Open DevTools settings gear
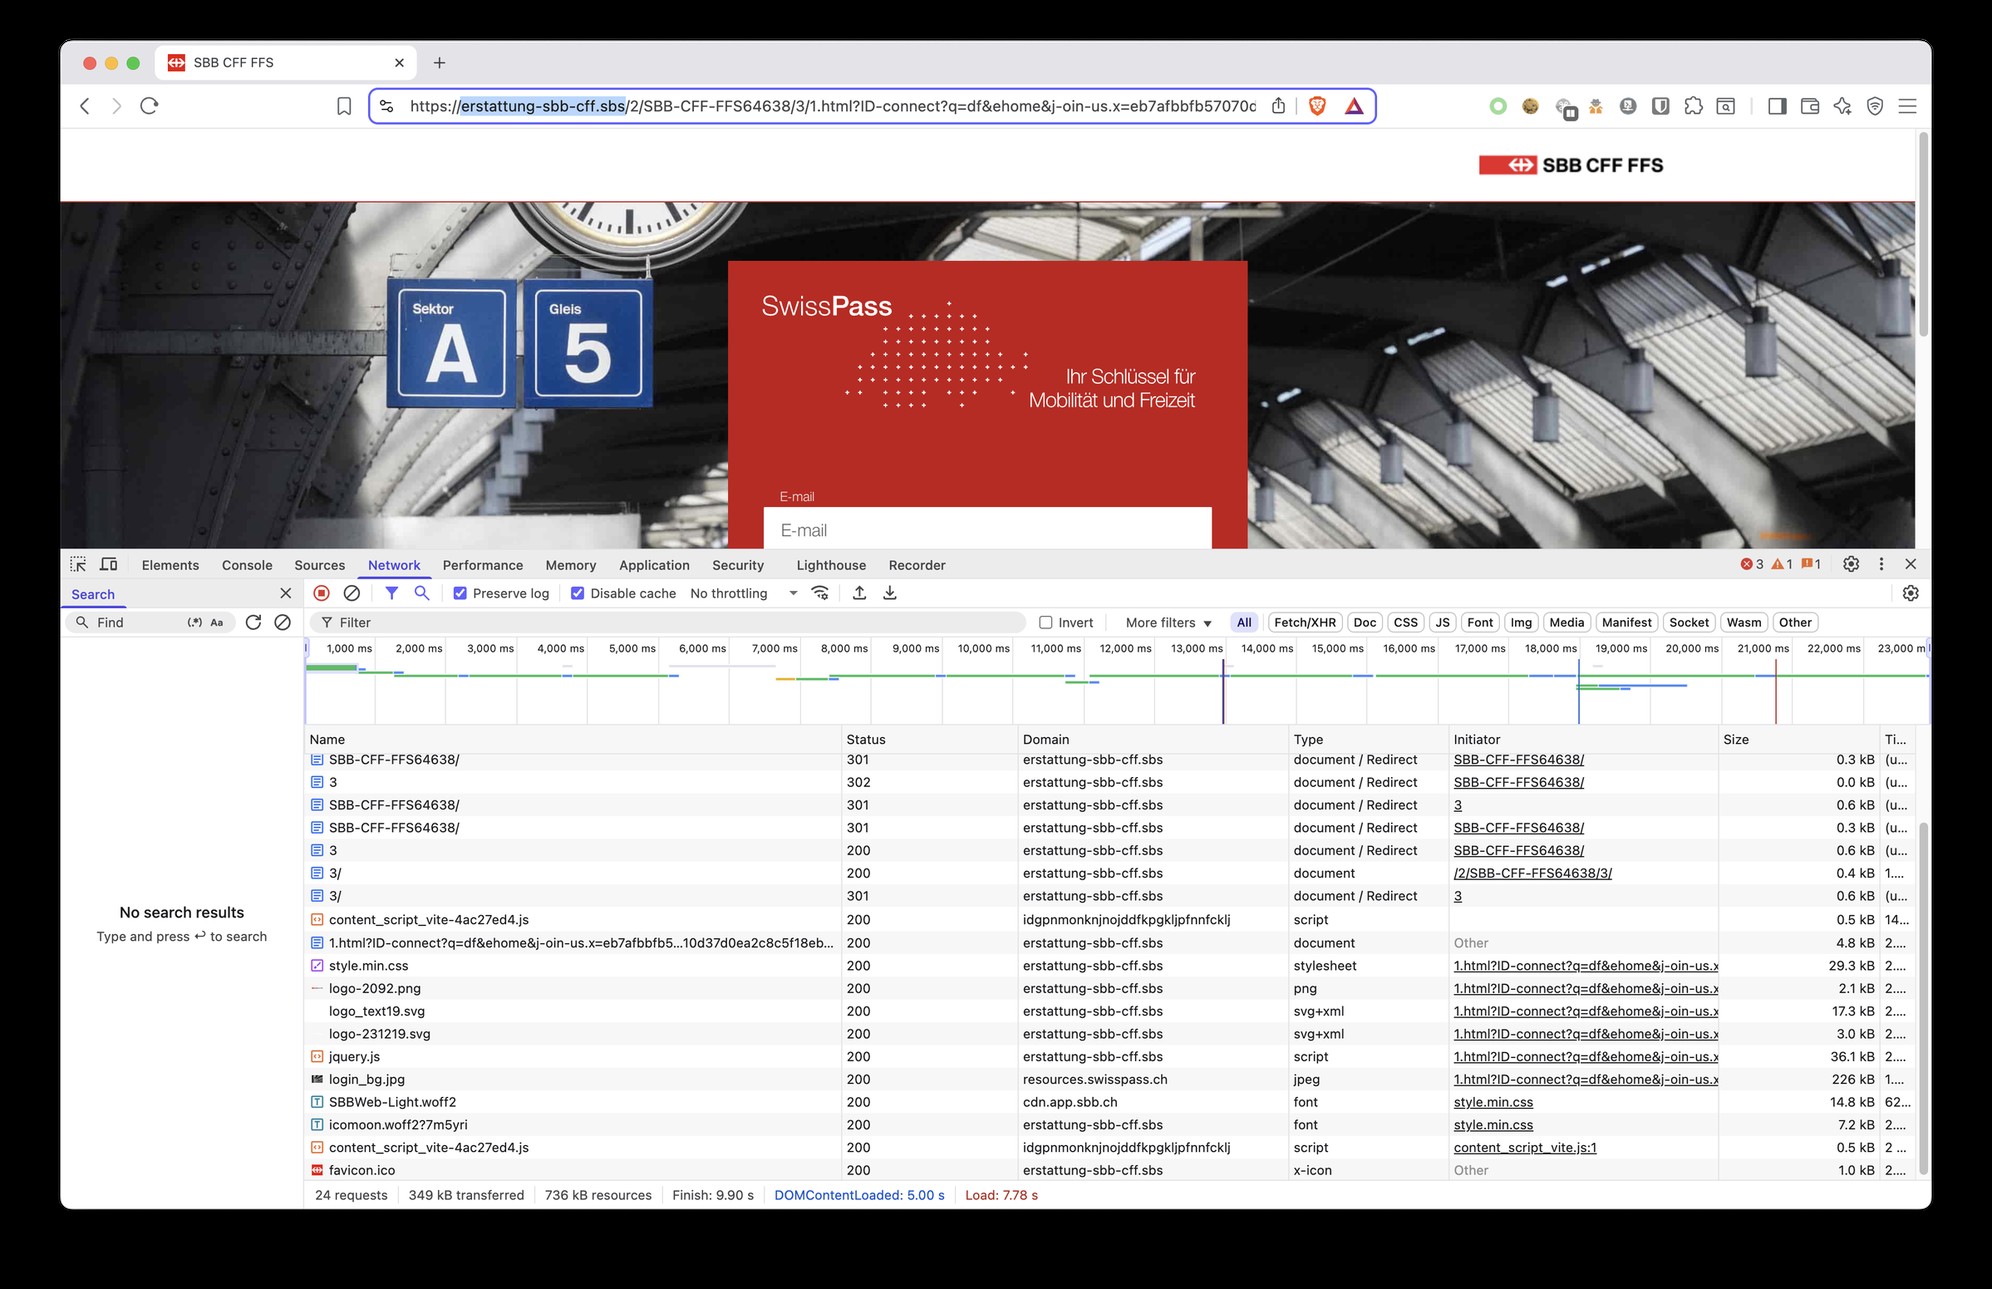 coord(1851,564)
